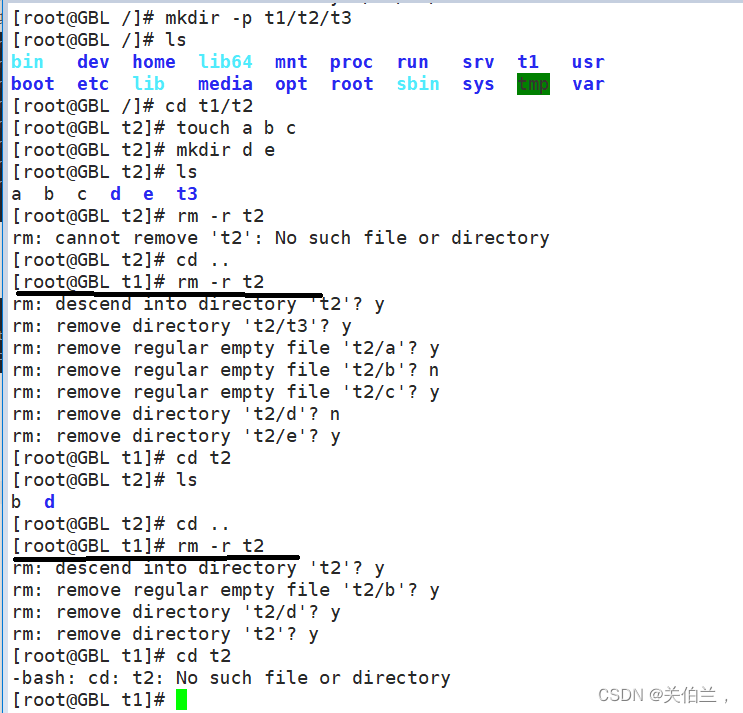Click the 'media' directory entry
The image size is (743, 713).
coord(226,84)
